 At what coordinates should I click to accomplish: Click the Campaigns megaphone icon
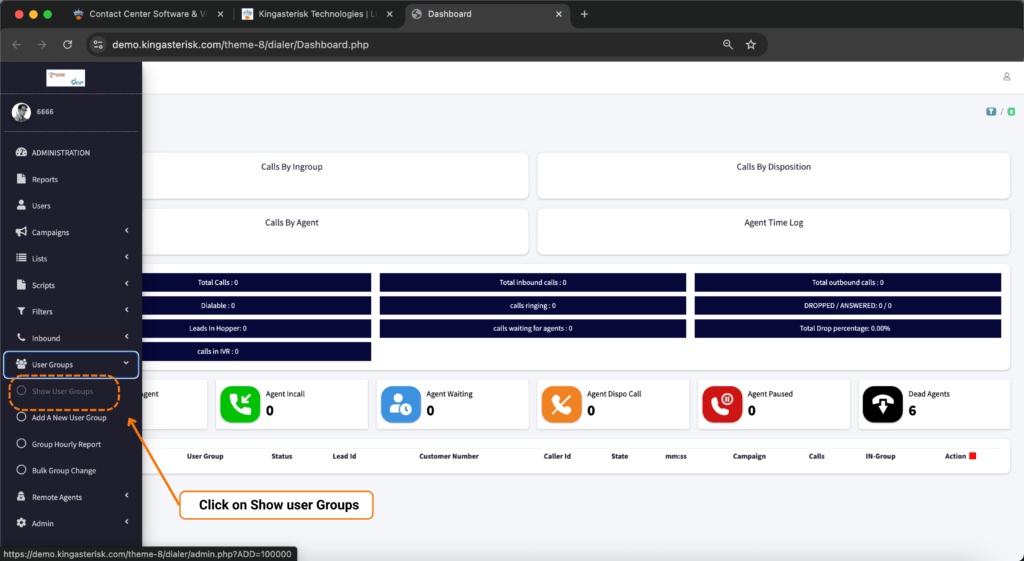click(x=21, y=232)
